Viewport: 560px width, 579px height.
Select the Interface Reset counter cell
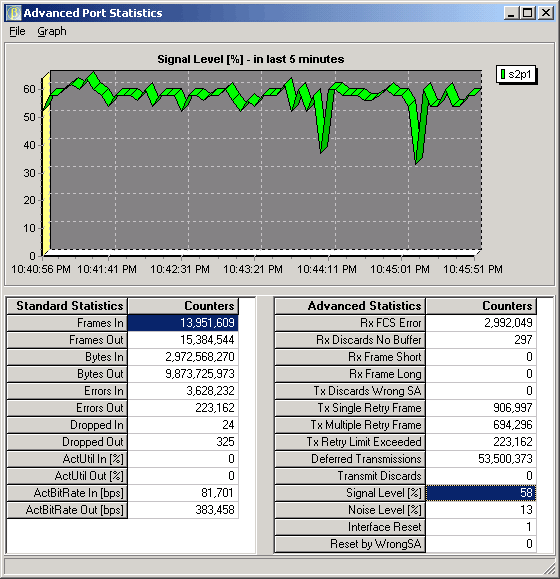(481, 527)
